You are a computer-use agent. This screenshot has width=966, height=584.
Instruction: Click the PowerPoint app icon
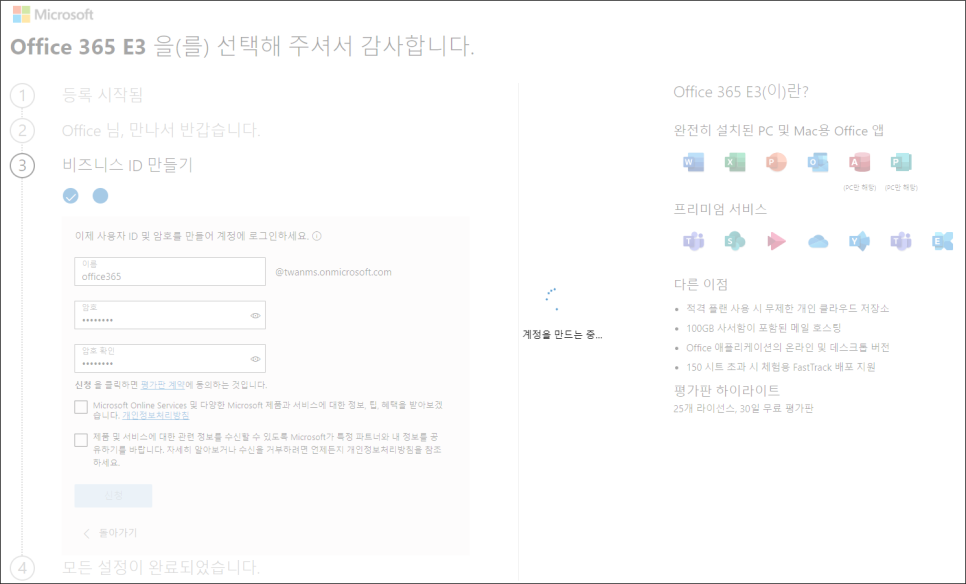(776, 163)
